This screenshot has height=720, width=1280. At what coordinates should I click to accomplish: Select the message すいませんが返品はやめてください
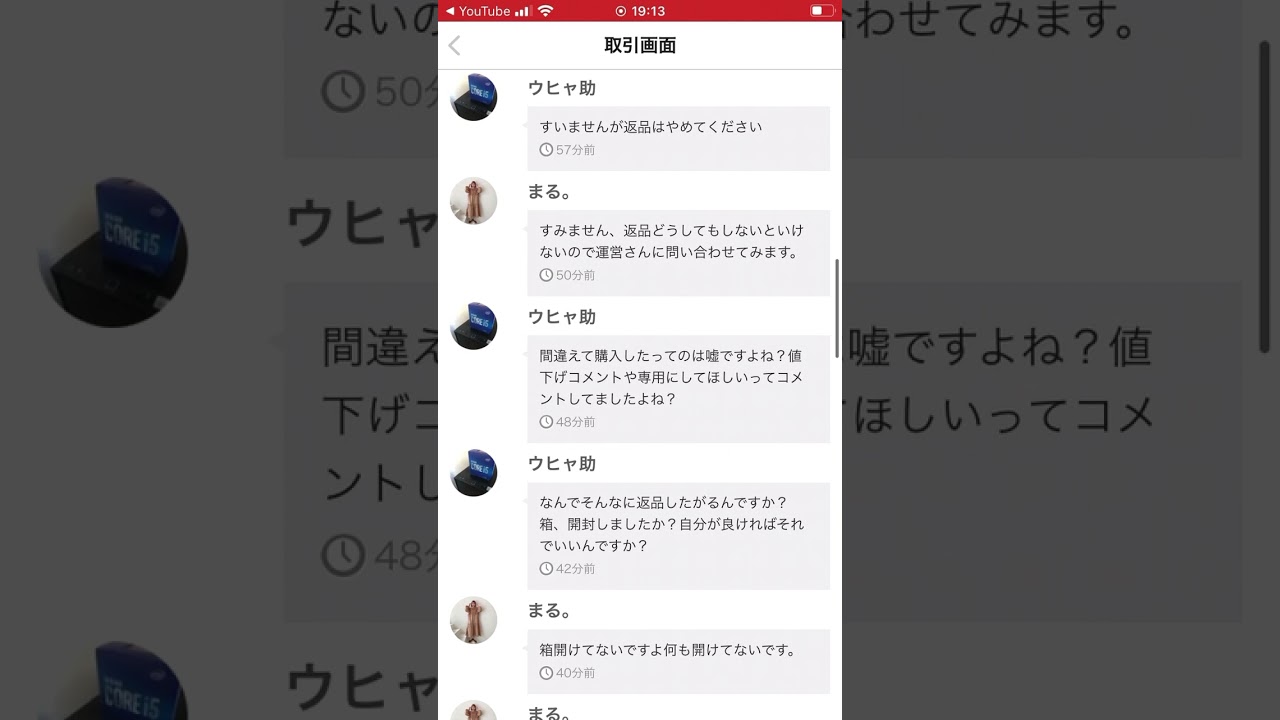coord(679,138)
